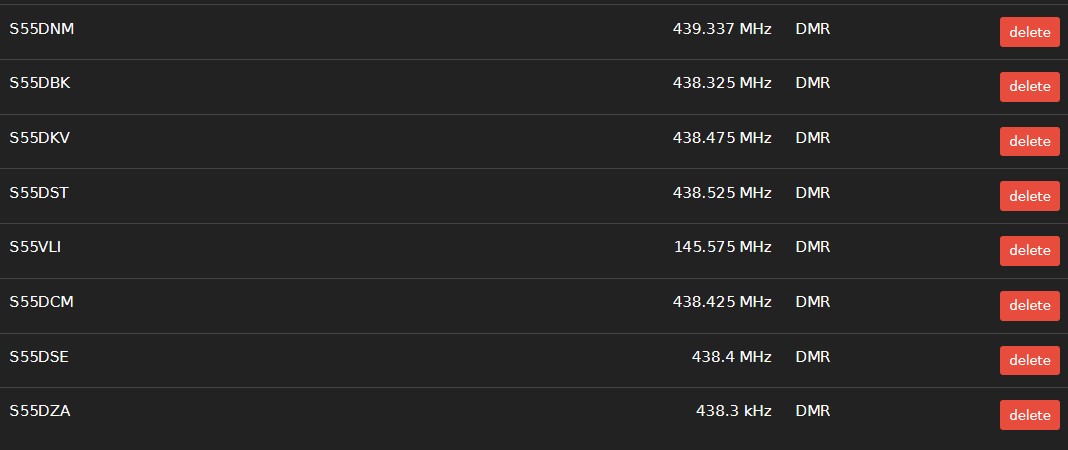This screenshot has height=450, width=1068.
Task: Select the S55DSE bookmark name
Action: 39,357
